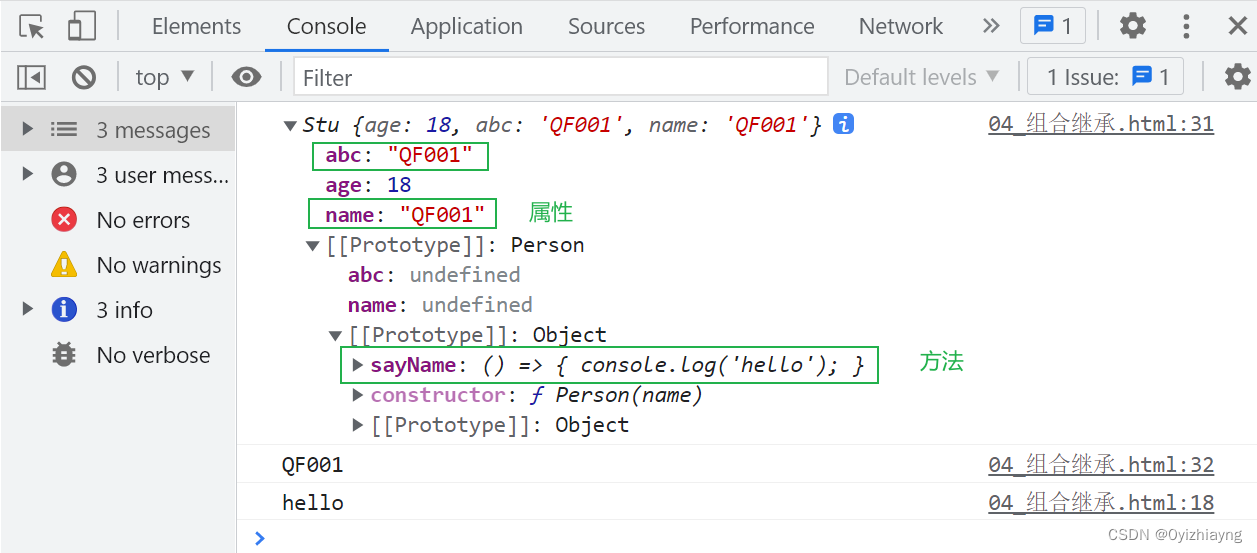Switch to the Elements tab
The image size is (1257, 553).
[196, 26]
